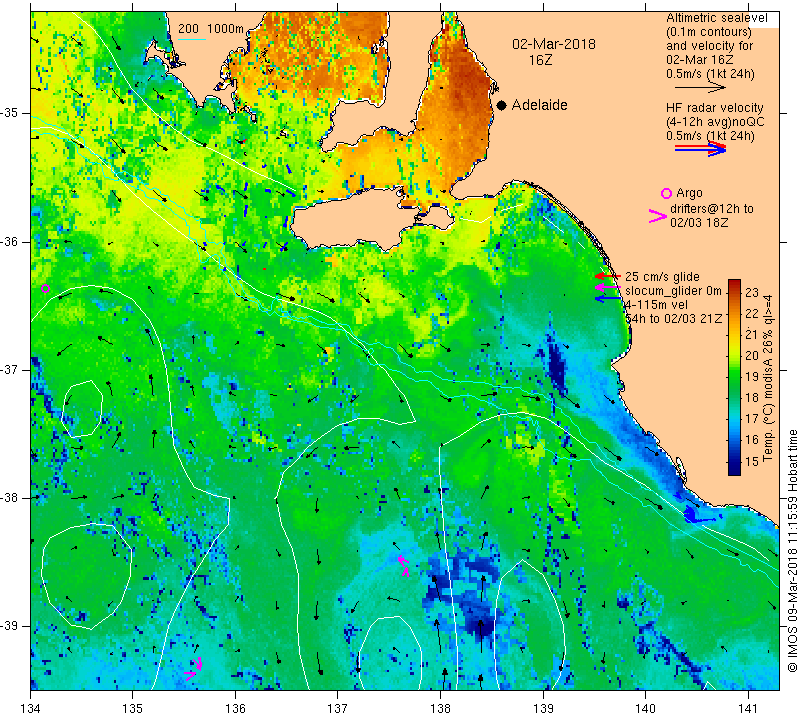Image resolution: width=800 pixels, height=720 pixels.
Task: Click the '54h to 02/03 21Z' label
Action: click(673, 318)
